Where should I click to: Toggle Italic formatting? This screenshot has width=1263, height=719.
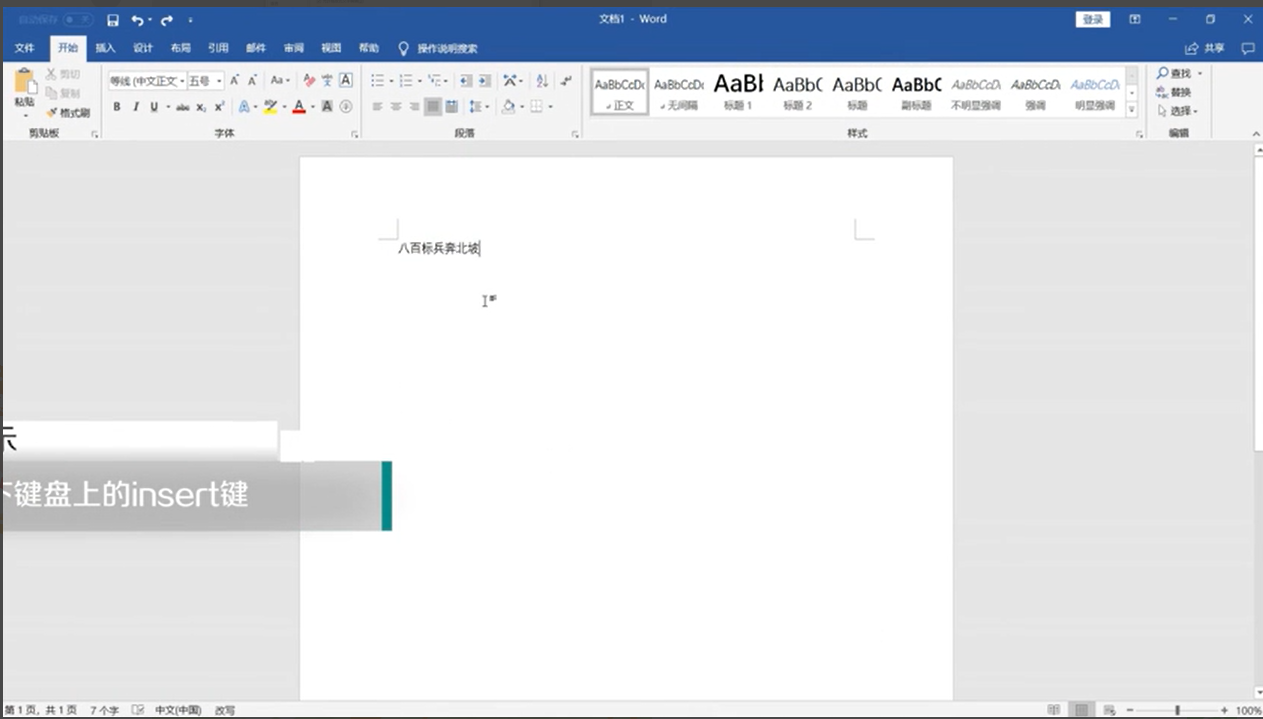point(135,107)
